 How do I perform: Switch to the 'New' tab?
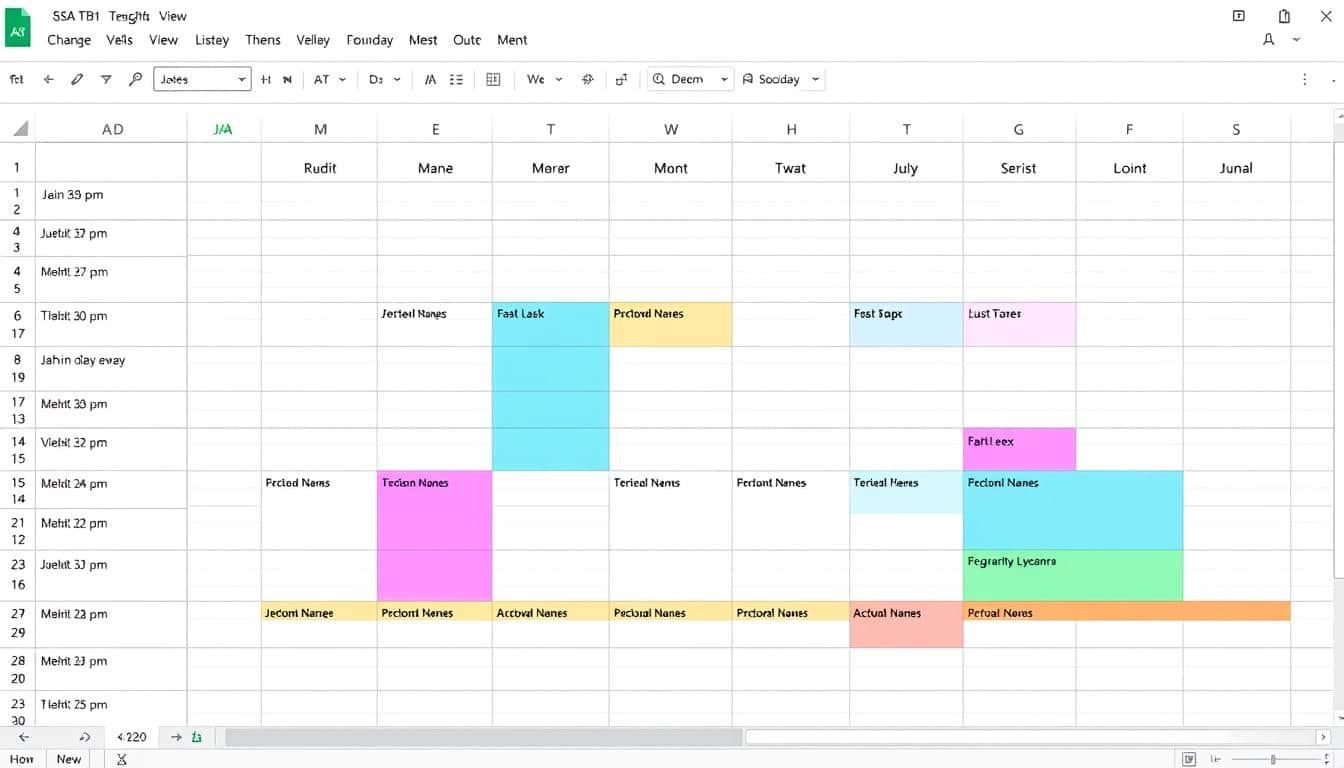pyautogui.click(x=69, y=759)
